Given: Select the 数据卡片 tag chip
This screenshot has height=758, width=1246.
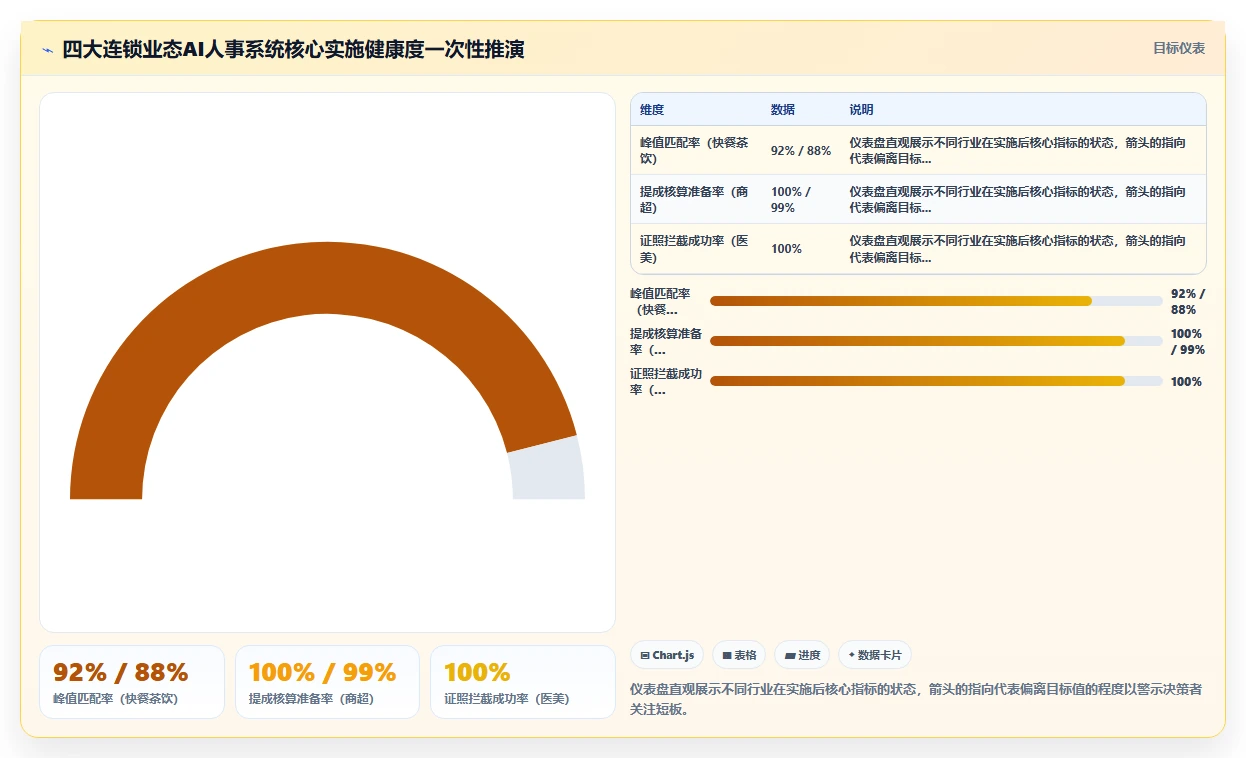Looking at the screenshot, I should [875, 655].
